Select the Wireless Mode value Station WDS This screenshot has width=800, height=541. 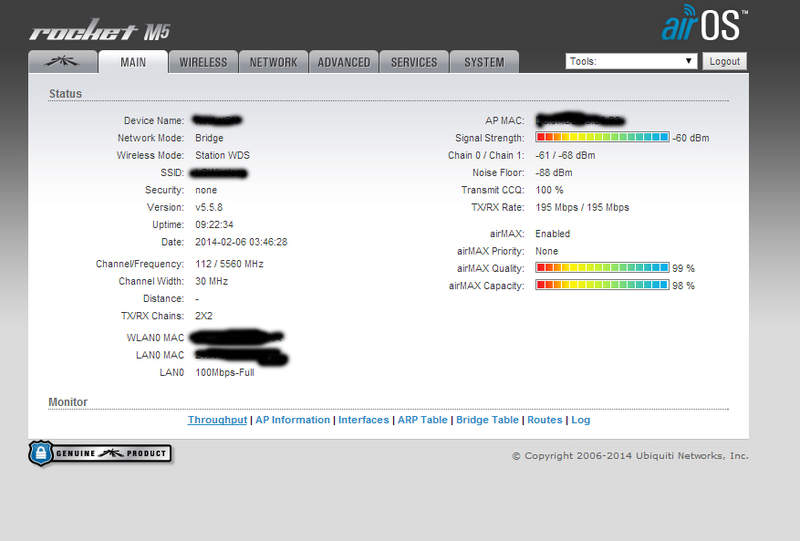(222, 155)
